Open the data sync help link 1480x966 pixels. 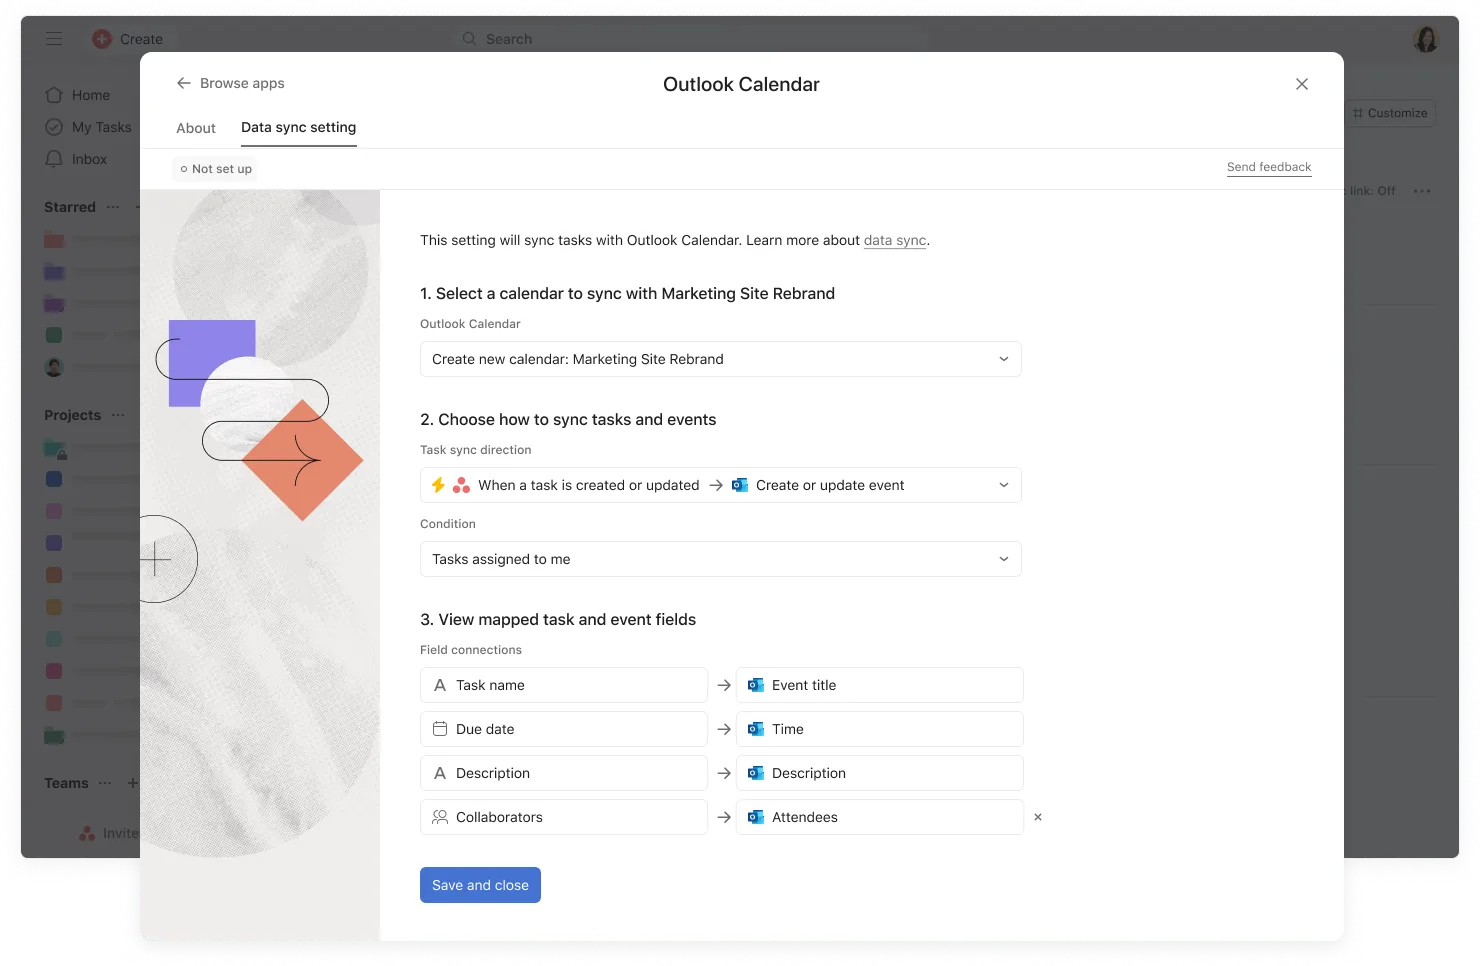[894, 240]
